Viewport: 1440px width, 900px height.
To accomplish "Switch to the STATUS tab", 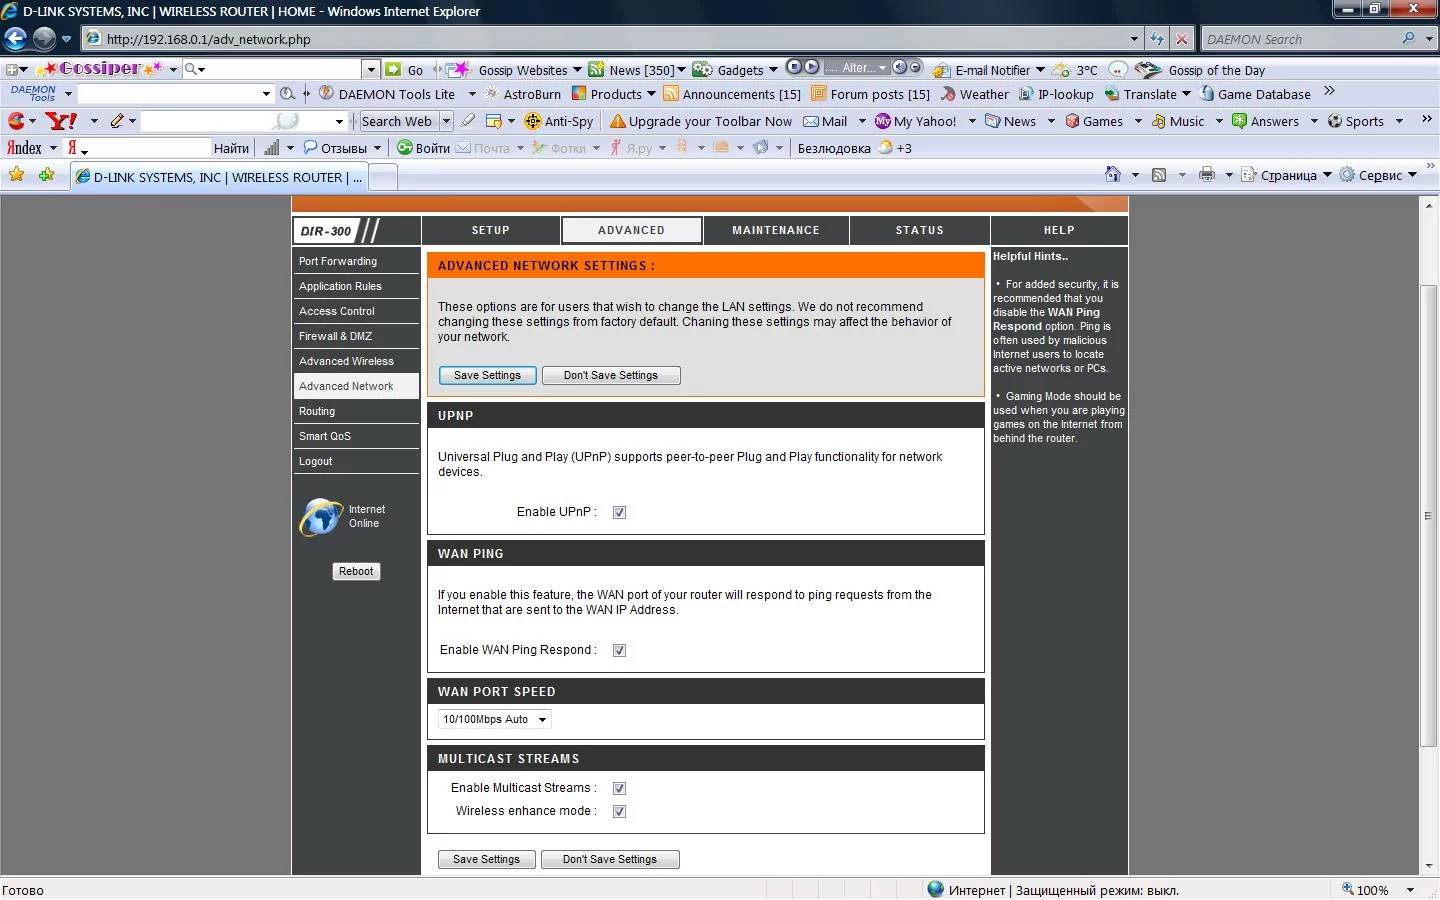I will click(x=920, y=230).
